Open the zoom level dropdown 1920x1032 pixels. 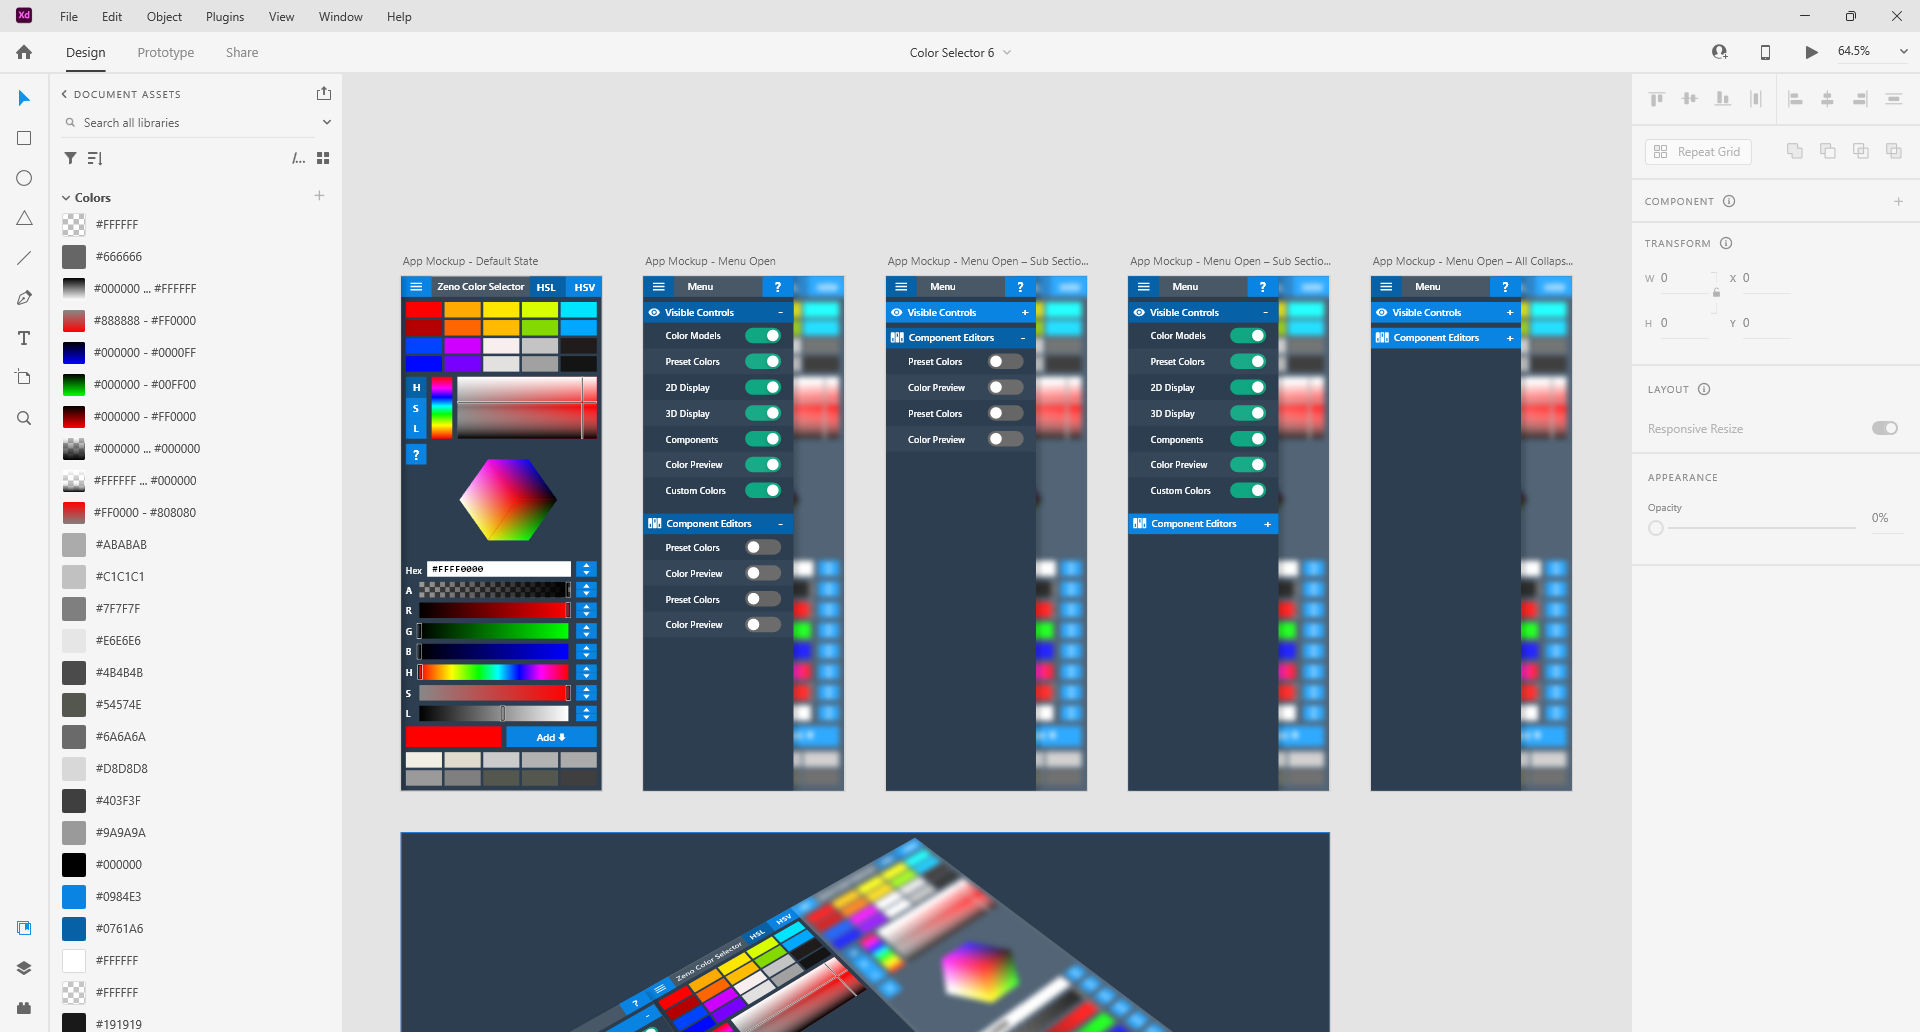[x=1903, y=52]
